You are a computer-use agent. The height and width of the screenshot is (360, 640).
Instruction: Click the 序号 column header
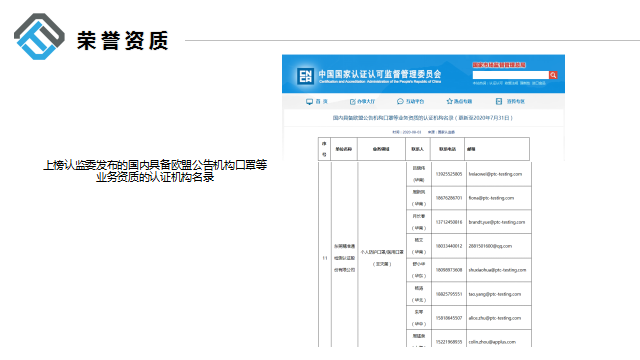click(324, 149)
